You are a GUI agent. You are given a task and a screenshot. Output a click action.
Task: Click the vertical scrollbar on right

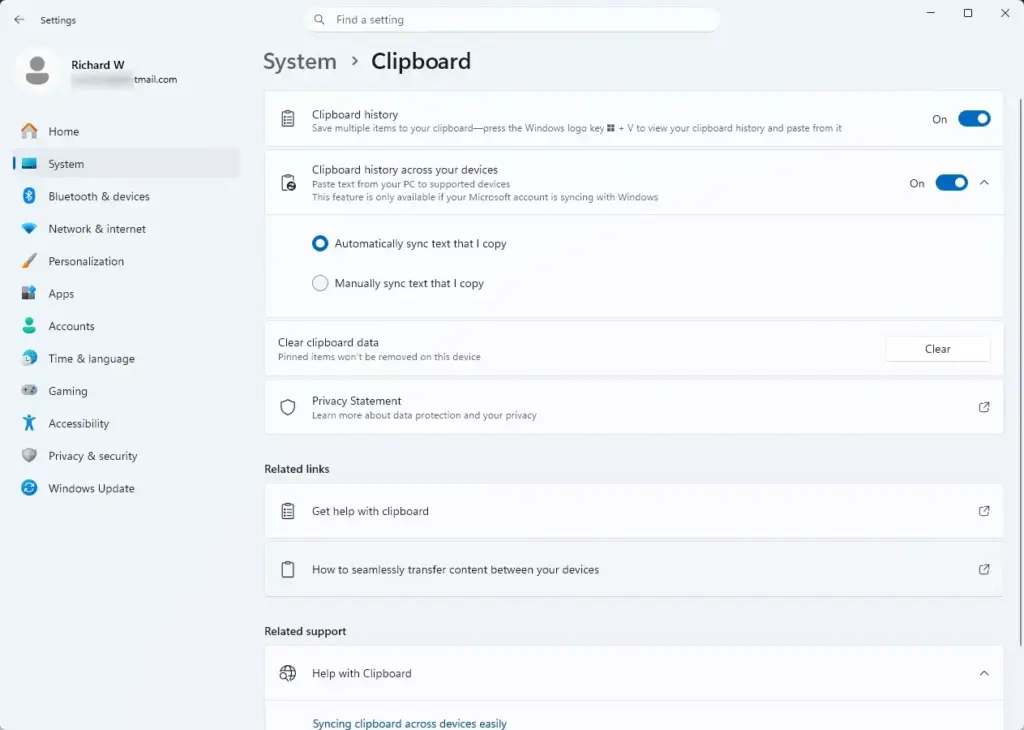[x=1020, y=372]
